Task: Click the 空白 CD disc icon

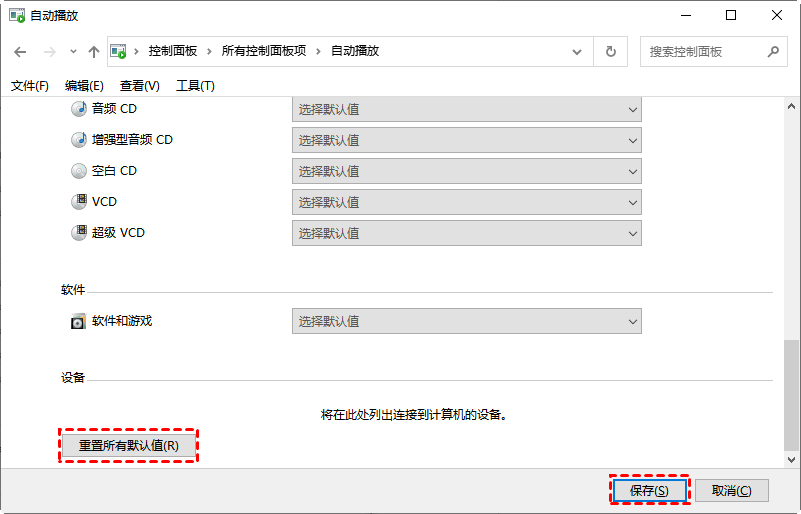Action: [x=79, y=171]
